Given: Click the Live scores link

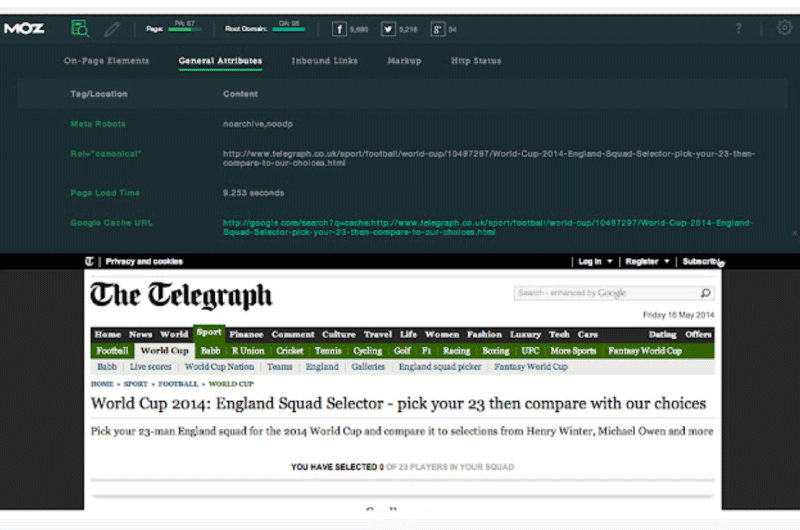Looking at the screenshot, I should (x=151, y=367).
